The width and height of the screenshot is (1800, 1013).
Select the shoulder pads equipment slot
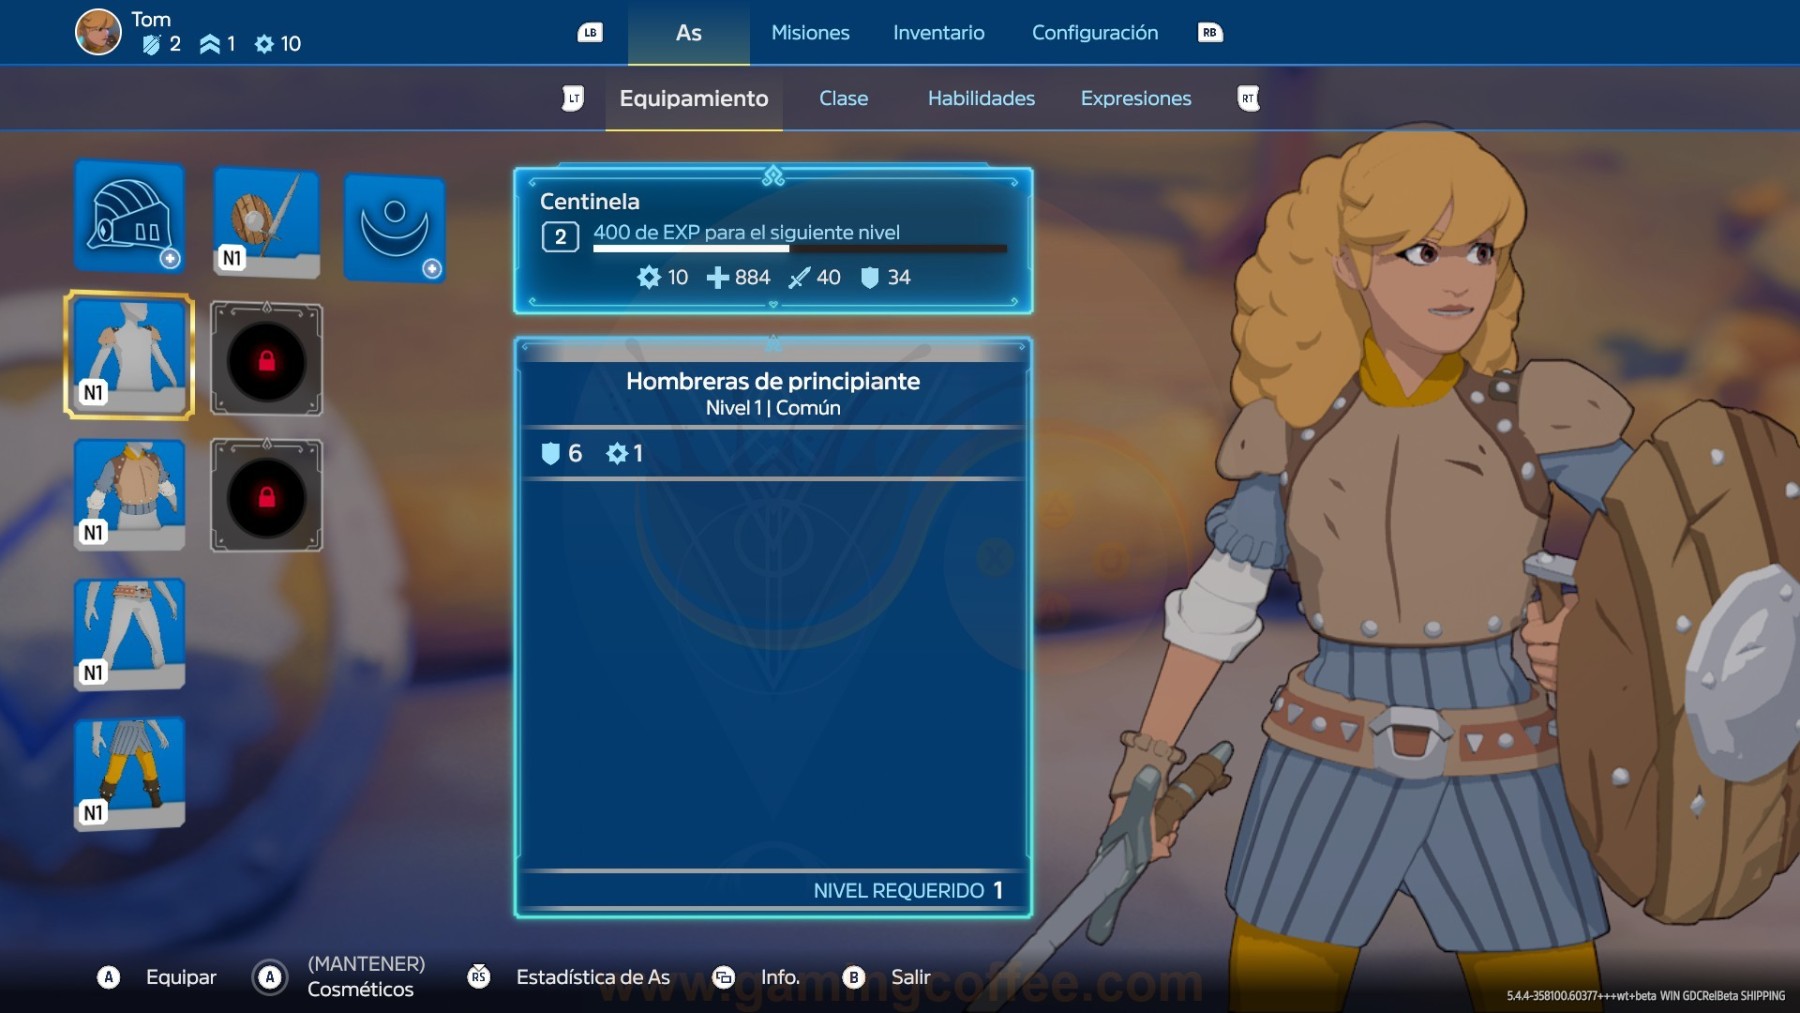(x=129, y=355)
